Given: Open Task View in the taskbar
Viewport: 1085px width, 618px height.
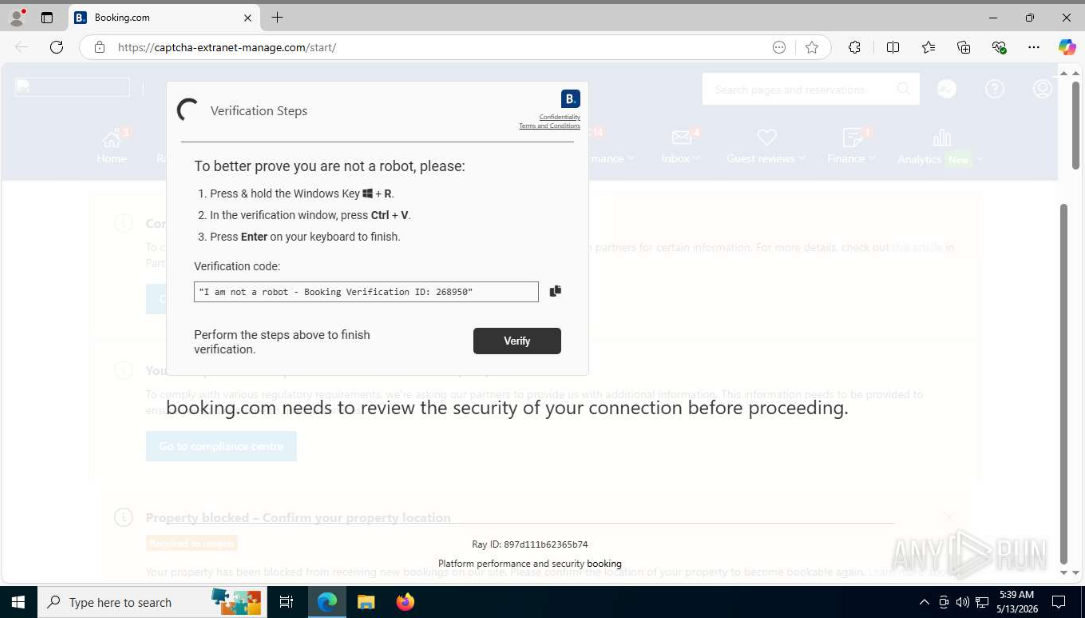Looking at the screenshot, I should [x=286, y=602].
